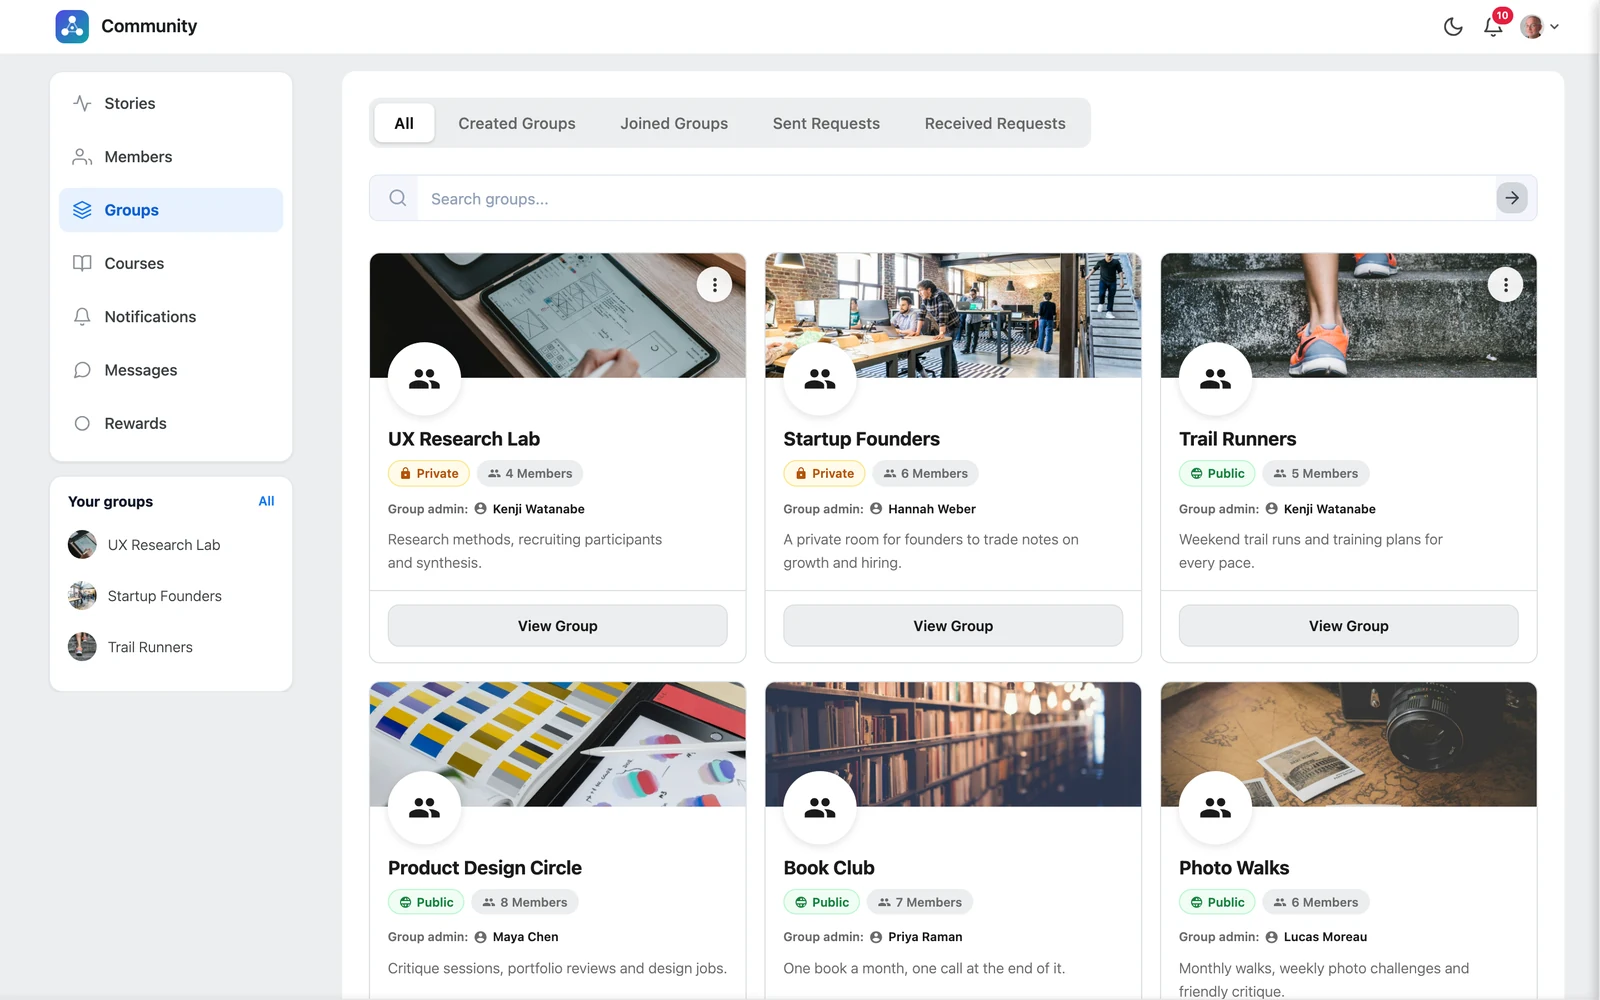Viewport: 1600px width, 1000px height.
Task: Switch to the Sent Requests tab
Action: (x=826, y=123)
